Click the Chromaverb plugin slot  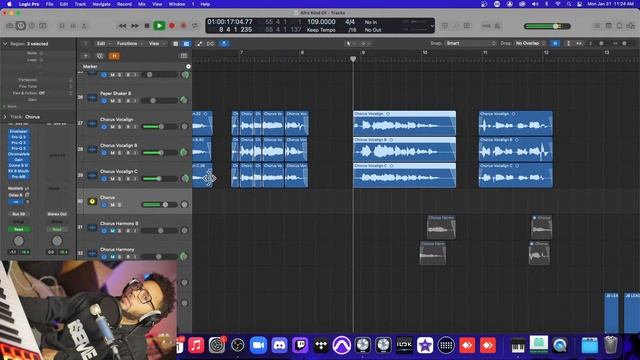click(19, 154)
